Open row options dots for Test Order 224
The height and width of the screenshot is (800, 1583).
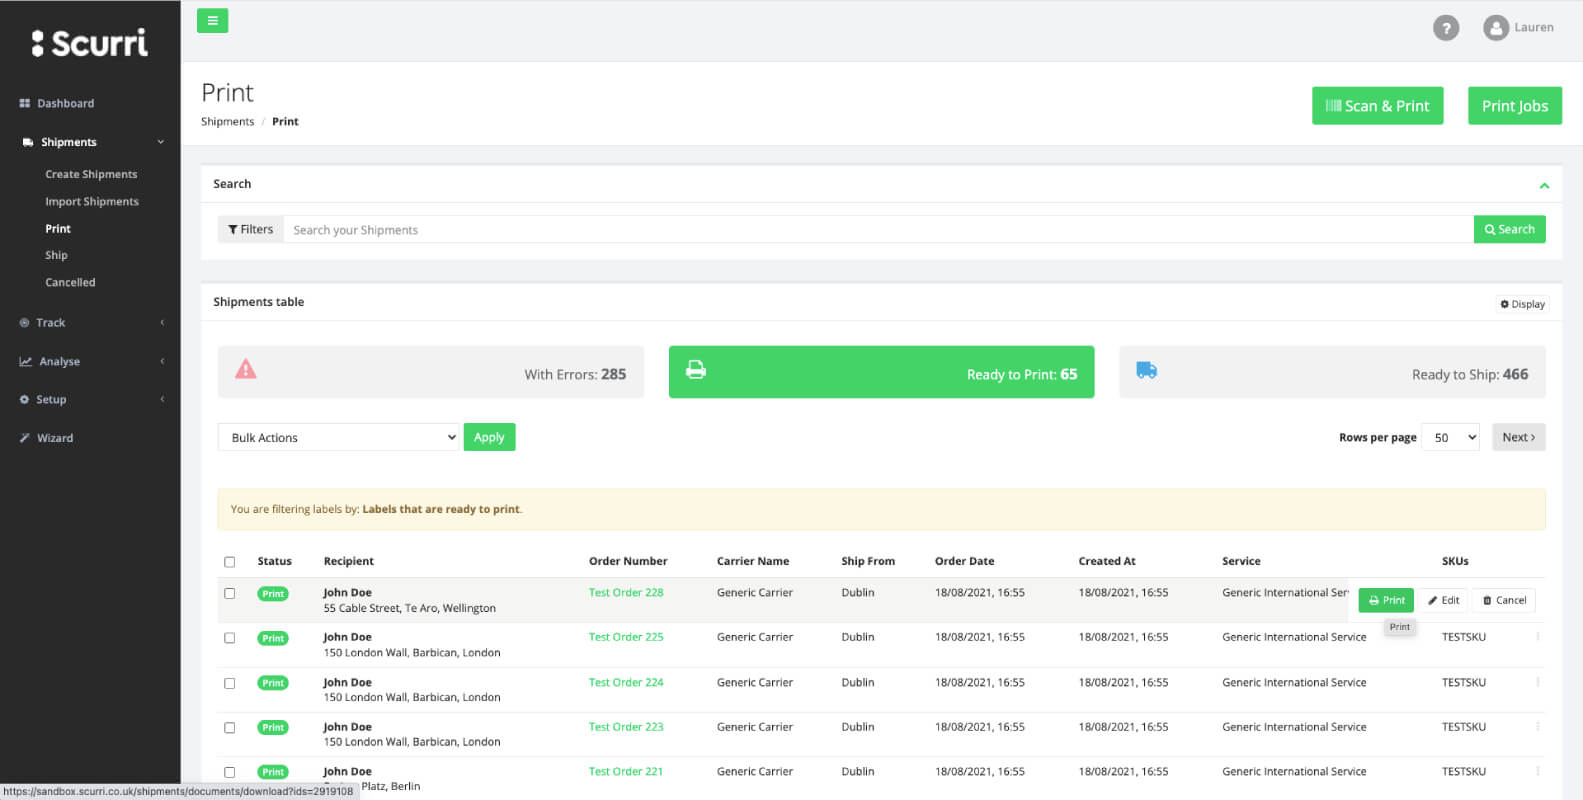coord(1537,682)
